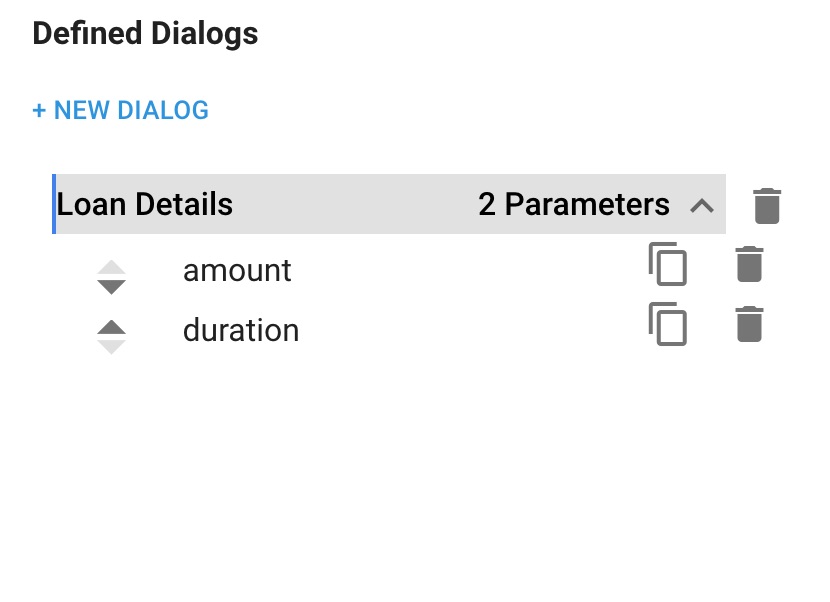
Task: Click the blue selection bar on Loan Details
Action: tap(54, 204)
